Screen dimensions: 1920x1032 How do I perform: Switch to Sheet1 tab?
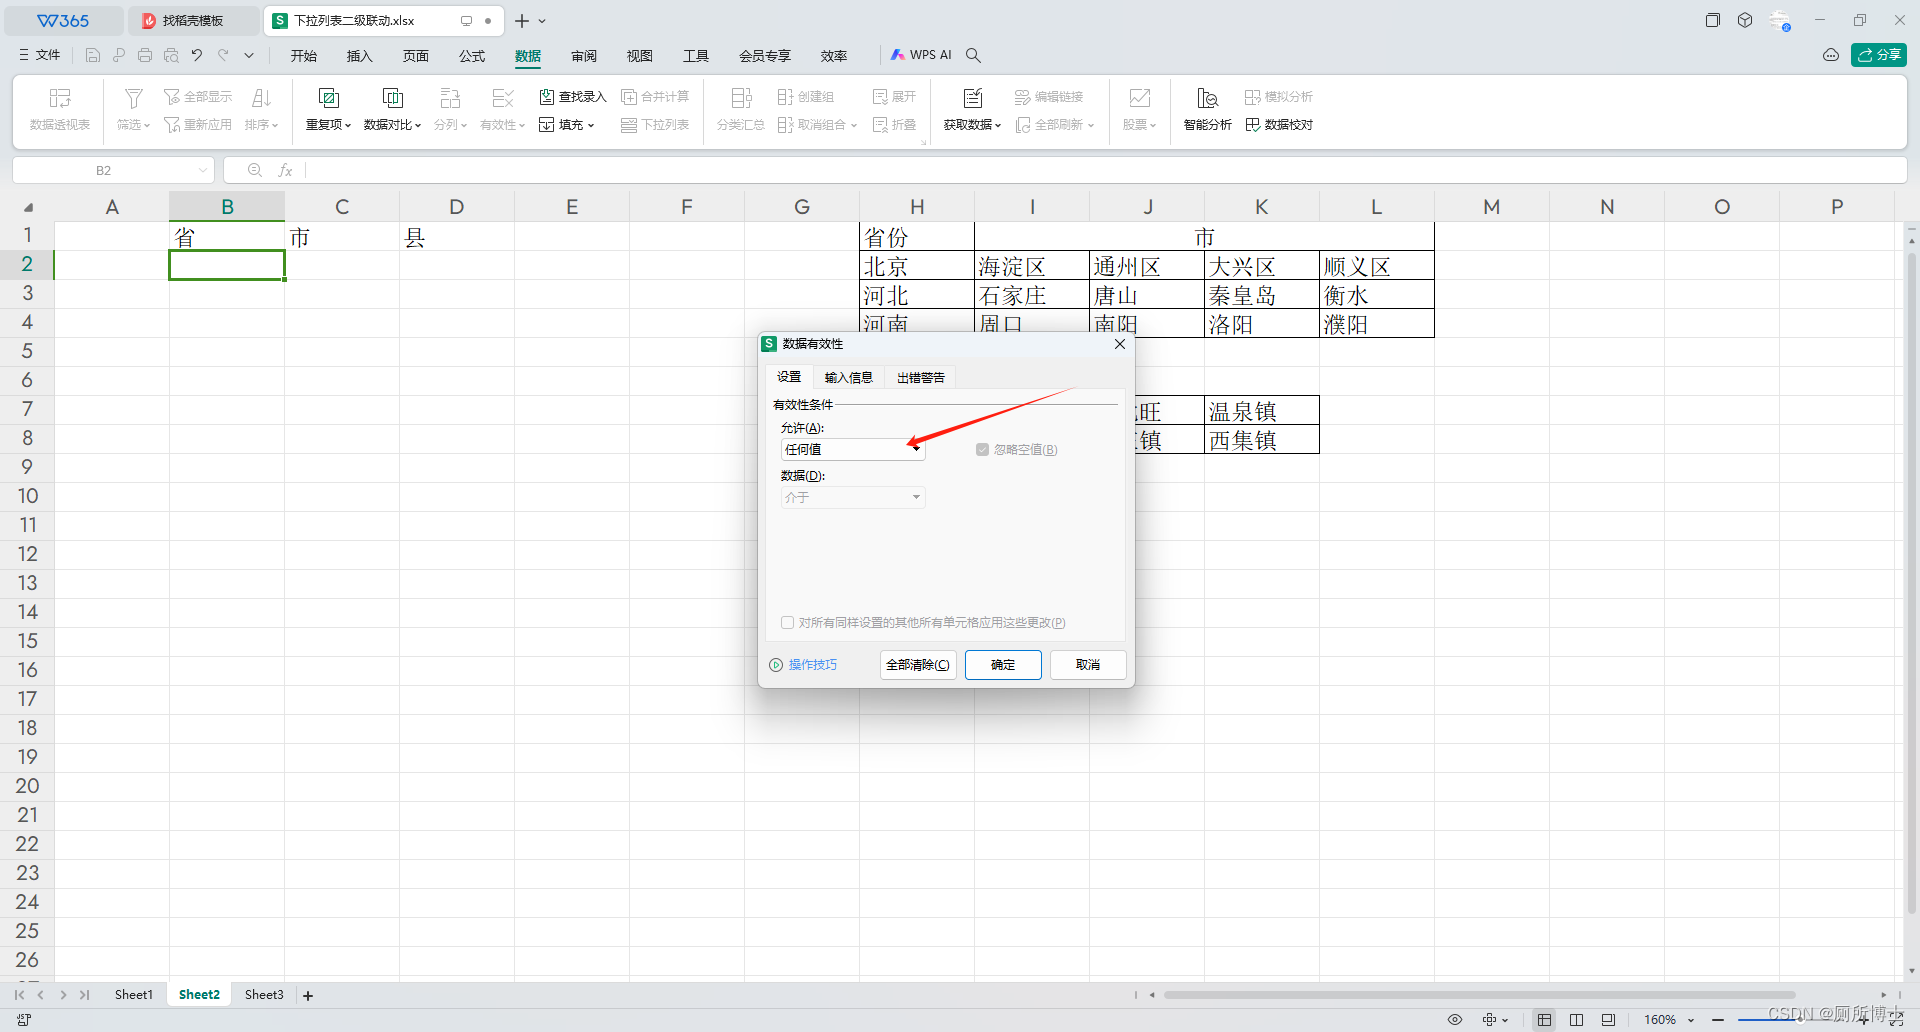(x=134, y=995)
